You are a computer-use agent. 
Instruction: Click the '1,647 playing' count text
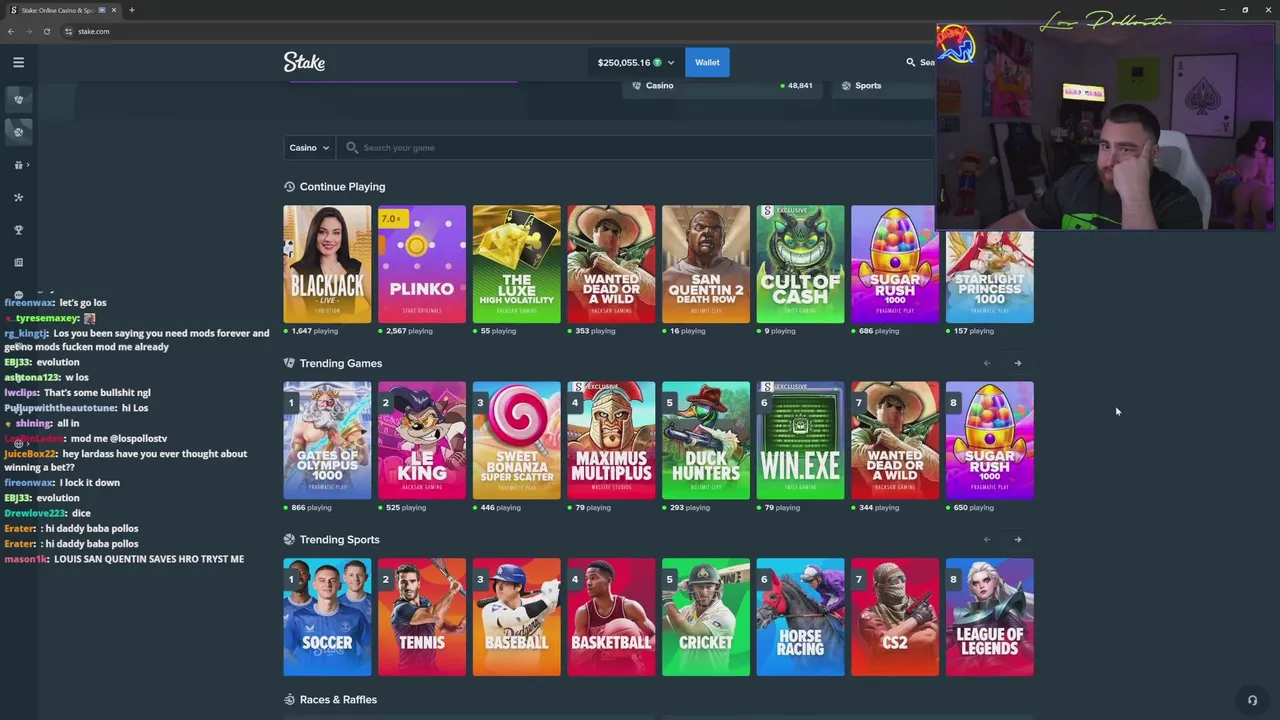coord(315,331)
